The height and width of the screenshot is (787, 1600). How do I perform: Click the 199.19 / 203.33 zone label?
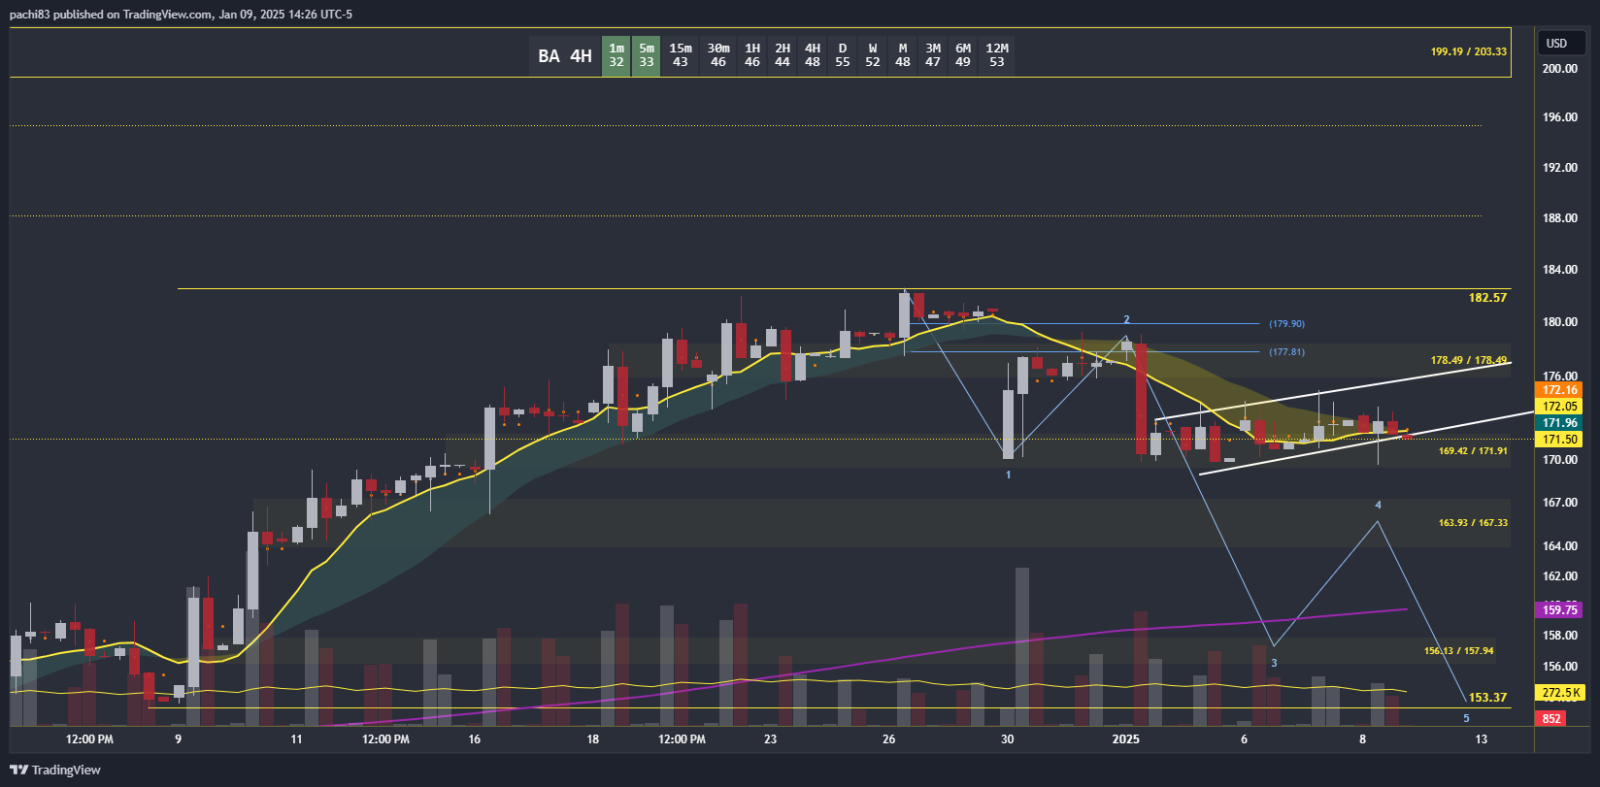point(1468,51)
